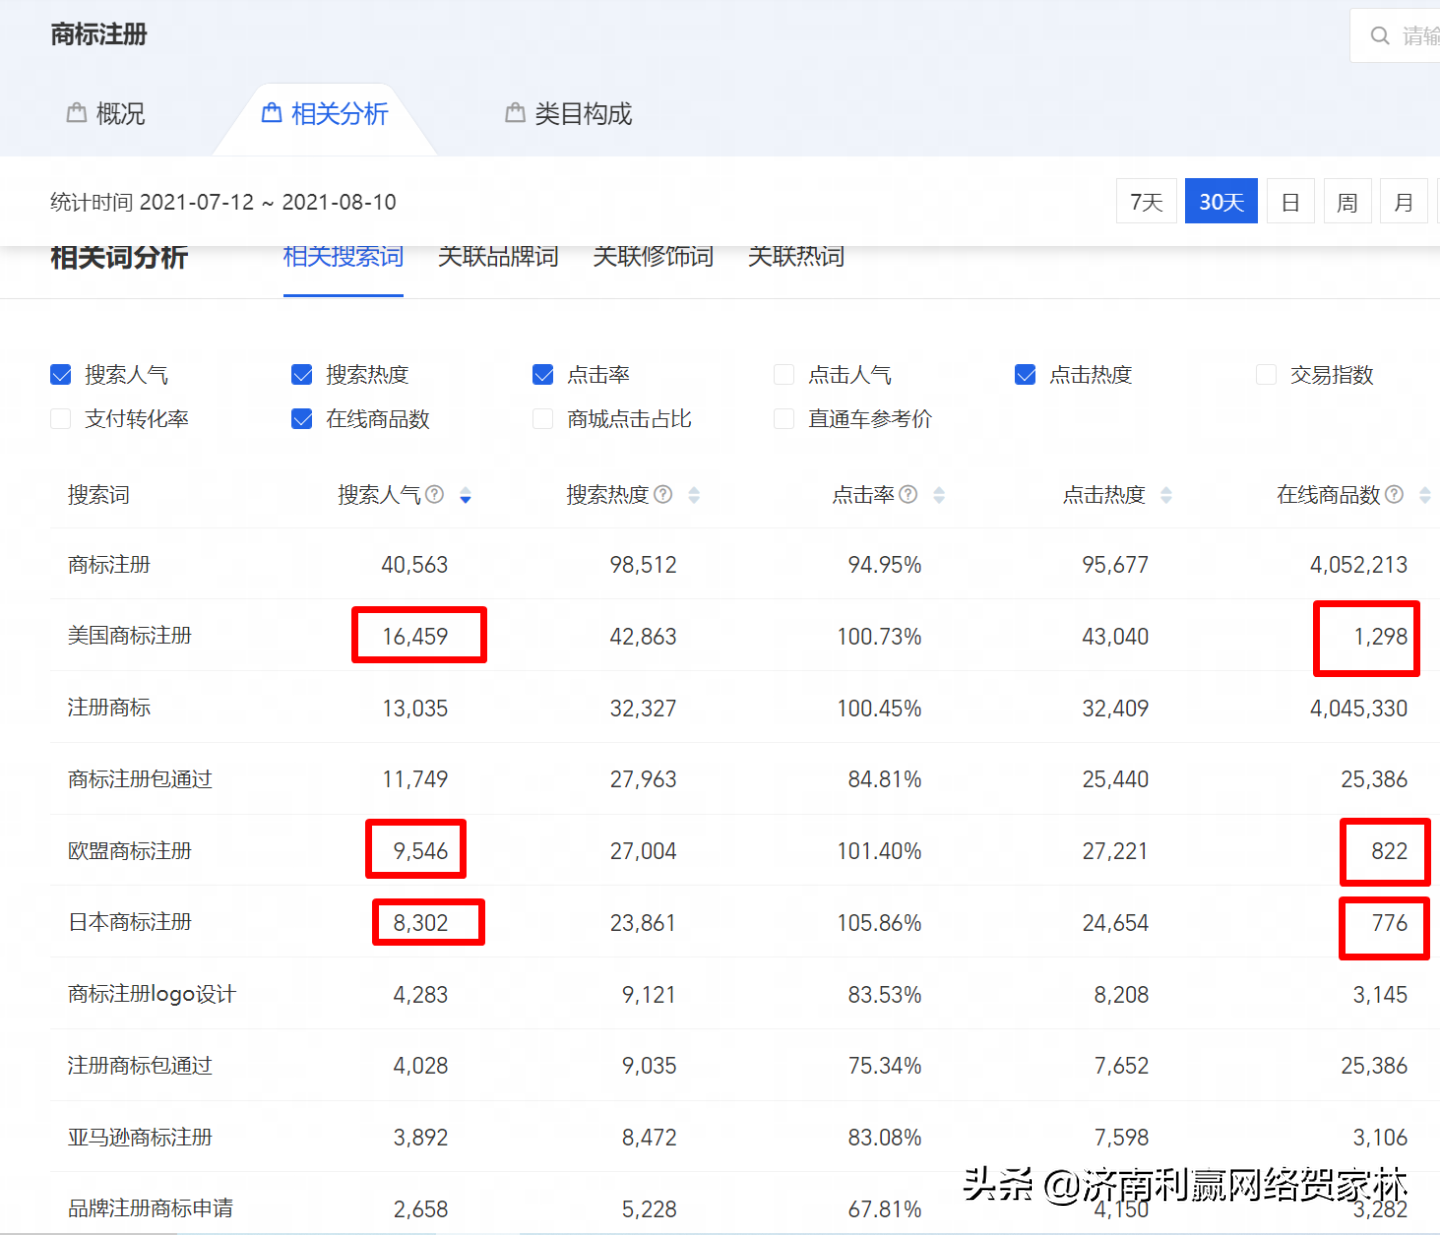Click the sort control on 点击热度 header
This screenshot has height=1235, width=1440.
tap(1165, 494)
